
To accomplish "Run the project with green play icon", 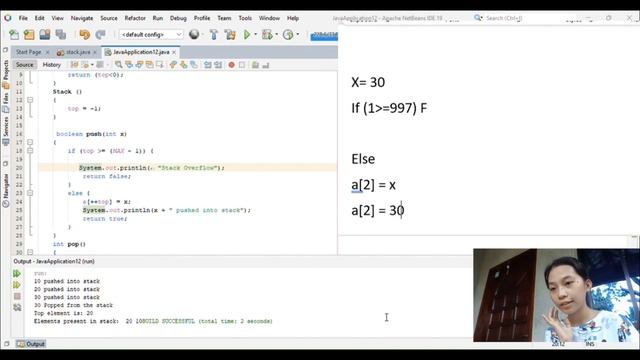I will (247, 35).
